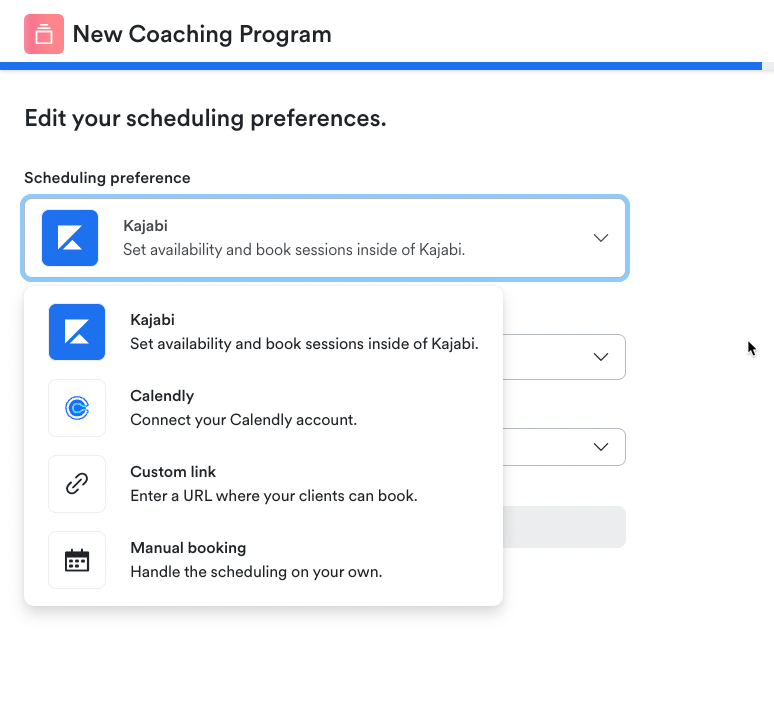Viewport: 774px width, 719px height.
Task: Select the Manual booking option label
Action: (x=188, y=548)
